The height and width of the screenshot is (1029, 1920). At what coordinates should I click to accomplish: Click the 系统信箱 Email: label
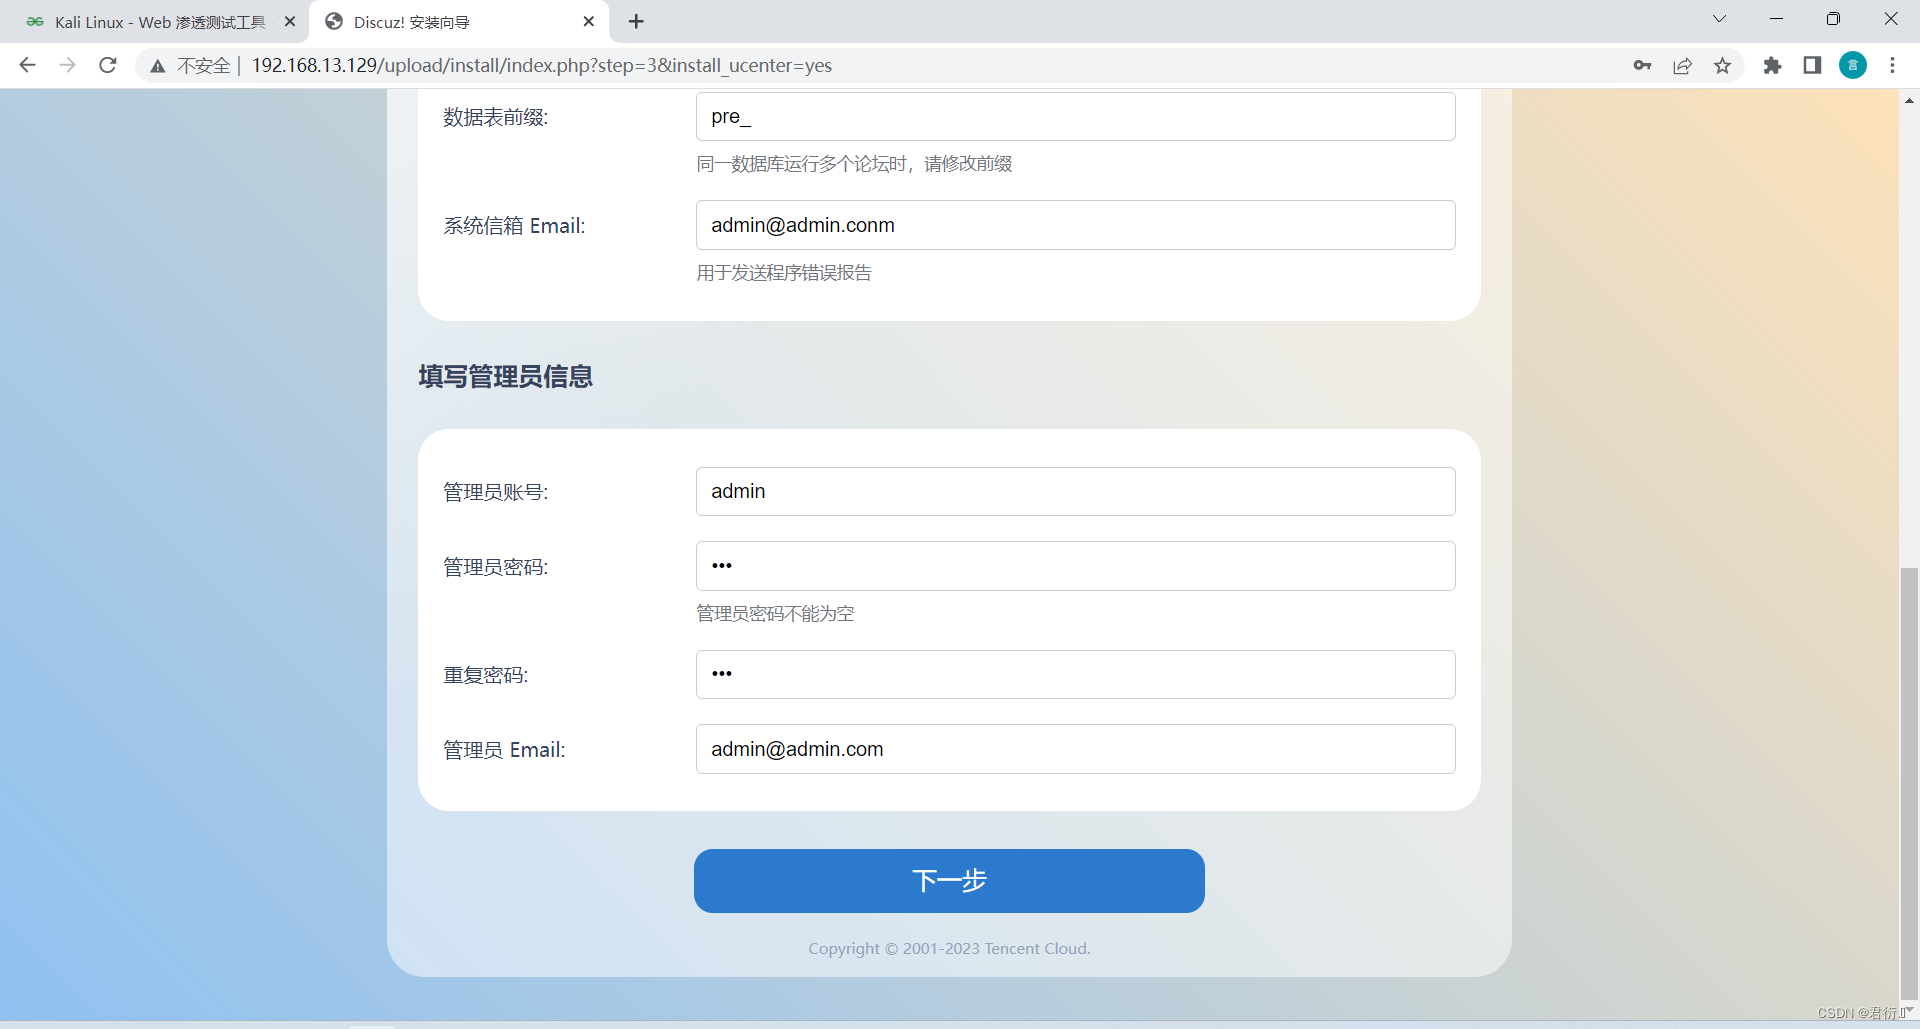tap(514, 226)
